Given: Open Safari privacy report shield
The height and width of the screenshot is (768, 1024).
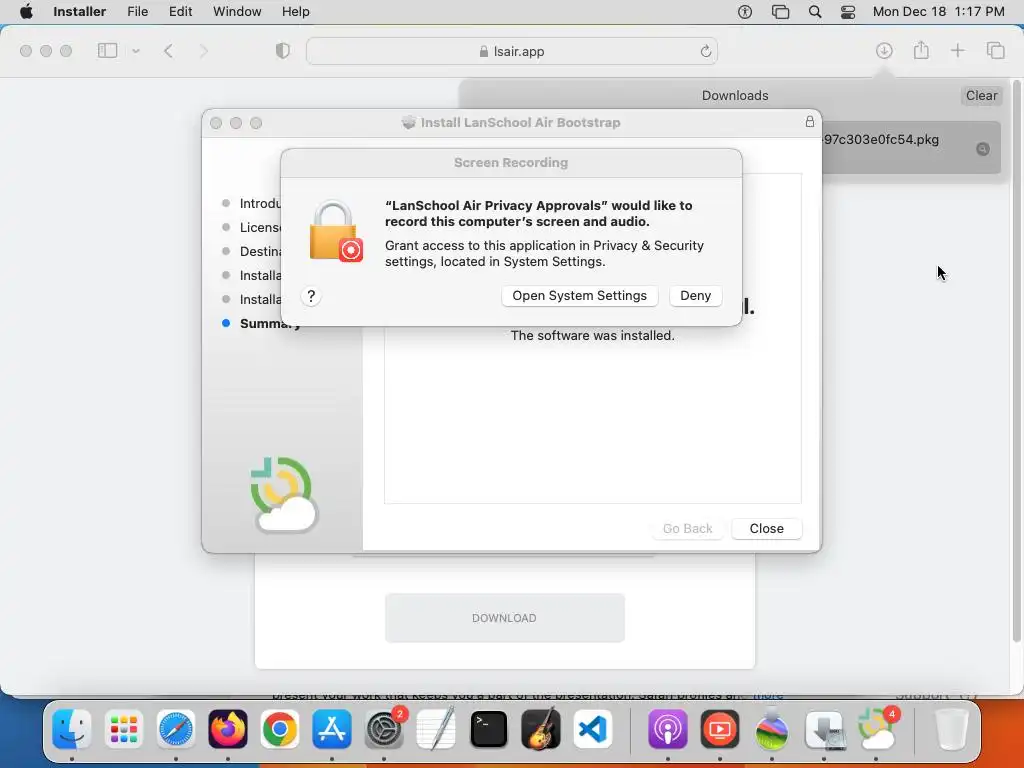Looking at the screenshot, I should point(282,51).
